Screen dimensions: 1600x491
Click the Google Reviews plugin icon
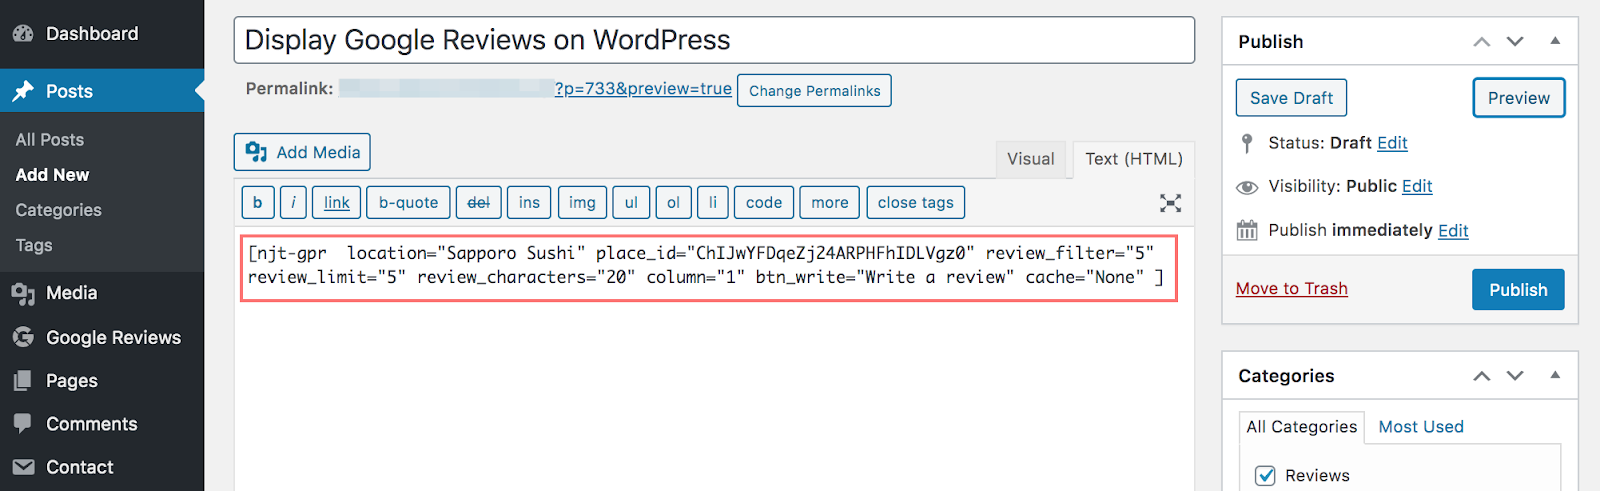point(23,337)
